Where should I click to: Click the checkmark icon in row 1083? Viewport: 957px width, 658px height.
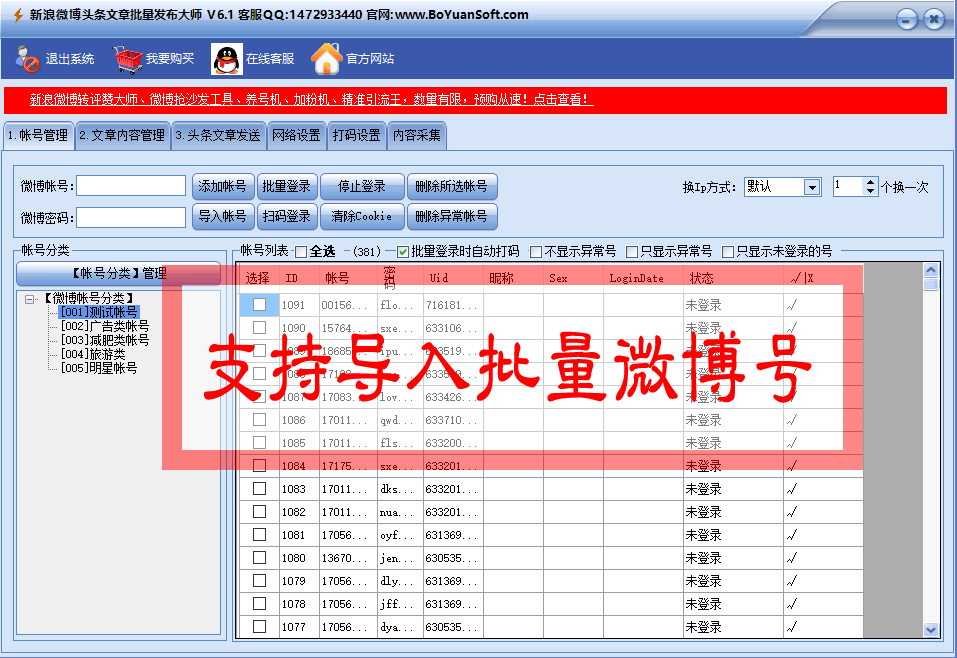click(792, 489)
